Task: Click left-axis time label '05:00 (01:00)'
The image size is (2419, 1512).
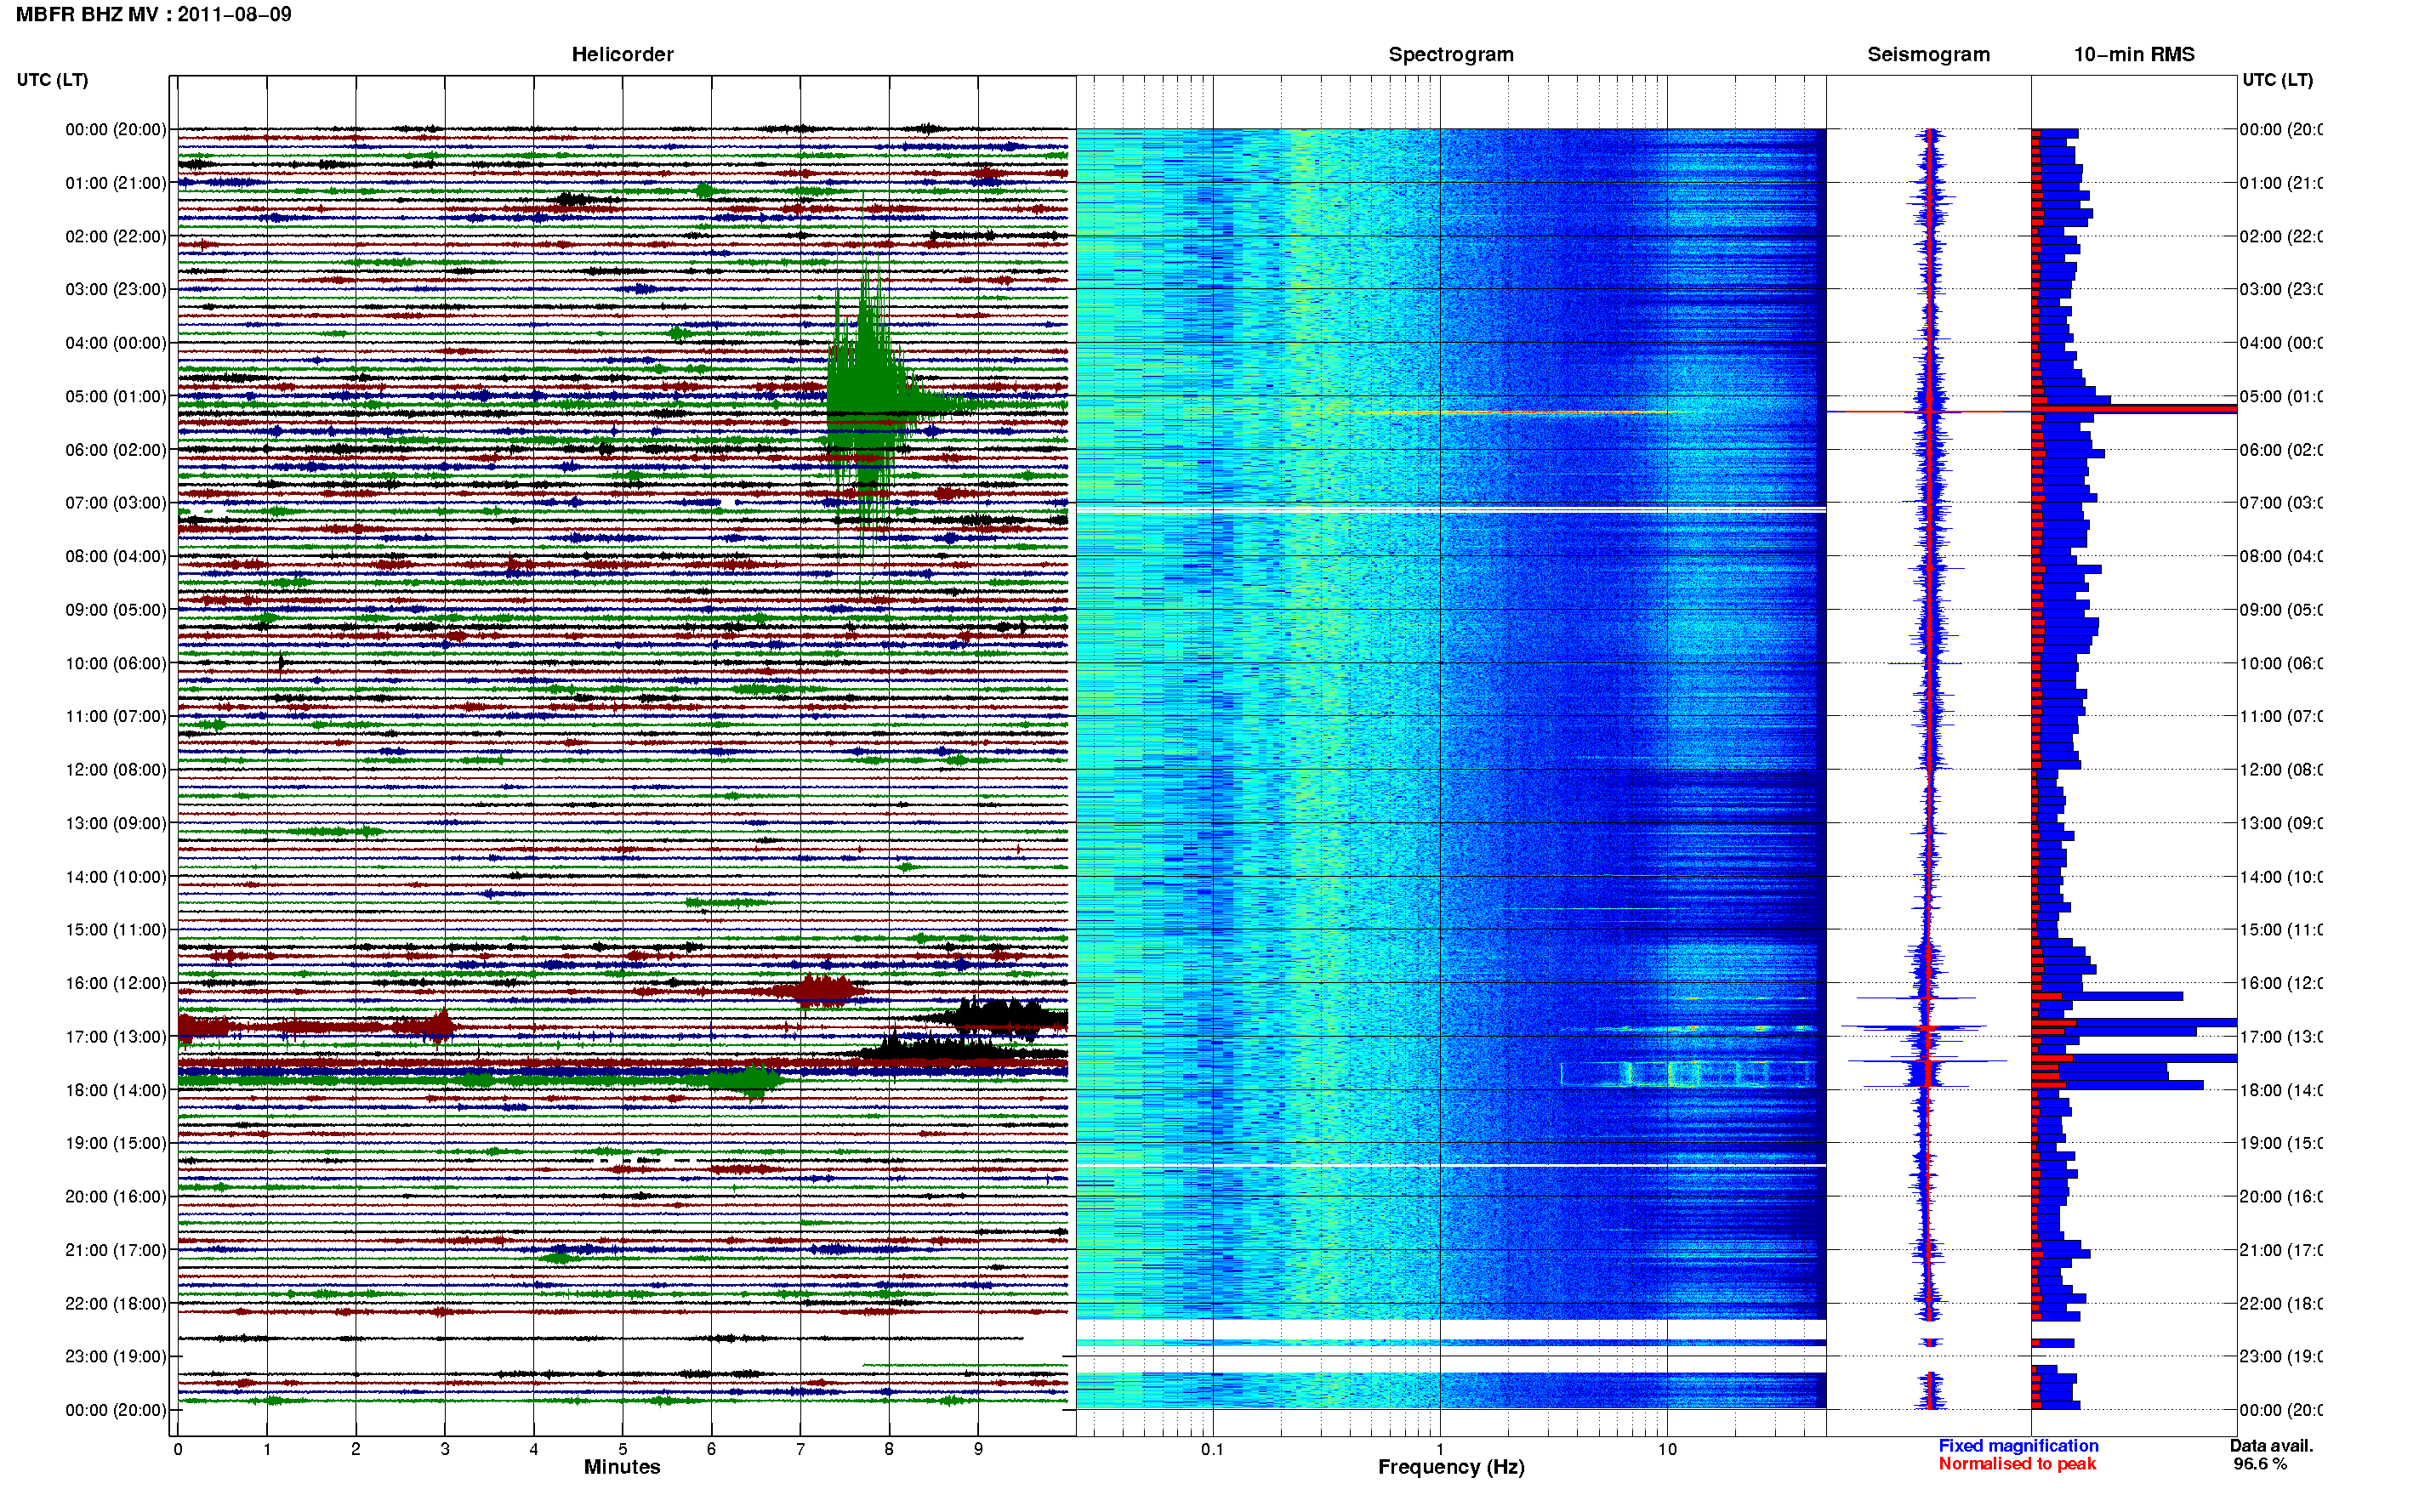Action: pyautogui.click(x=116, y=396)
